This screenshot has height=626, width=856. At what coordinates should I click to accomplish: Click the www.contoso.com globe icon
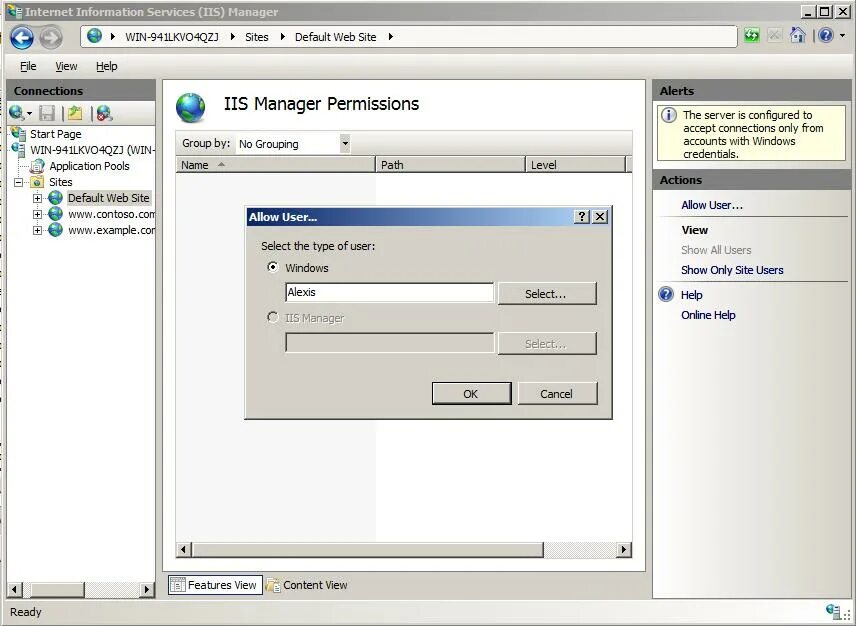point(56,214)
